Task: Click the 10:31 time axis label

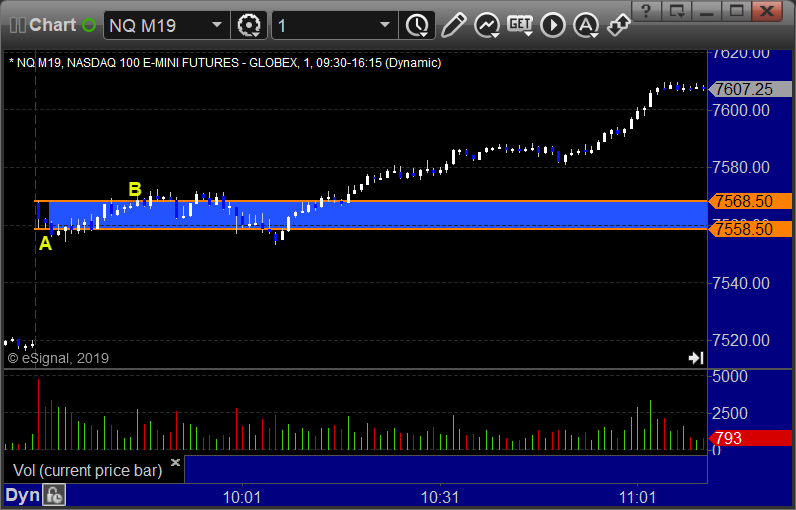Action: (440, 497)
